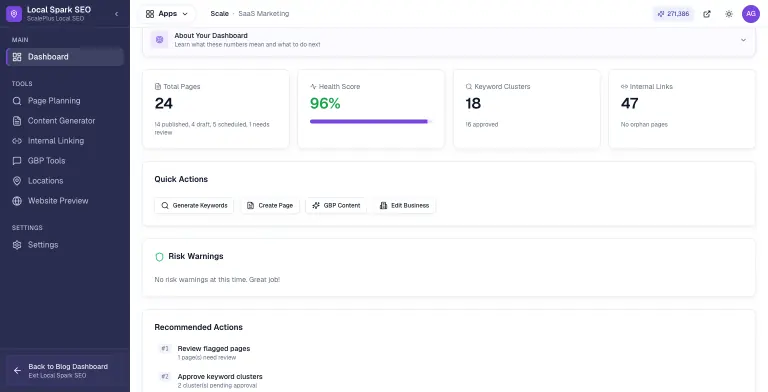This screenshot has width=768, height=392.
Task: Open Website Preview
Action: point(65,201)
